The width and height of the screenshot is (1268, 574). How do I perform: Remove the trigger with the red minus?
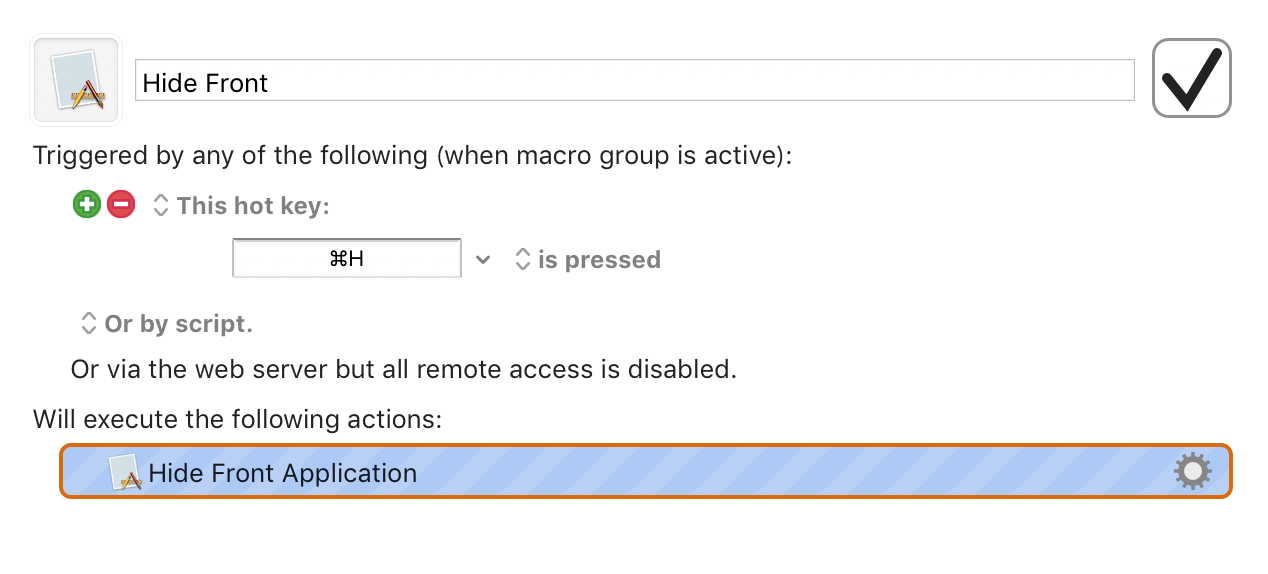[121, 205]
